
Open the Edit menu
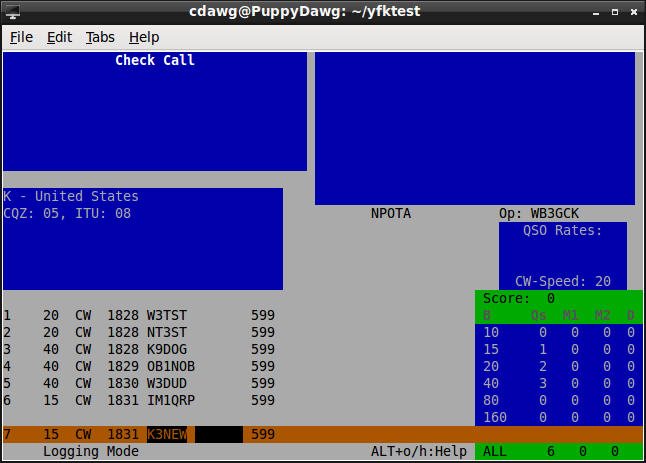pyautogui.click(x=59, y=37)
